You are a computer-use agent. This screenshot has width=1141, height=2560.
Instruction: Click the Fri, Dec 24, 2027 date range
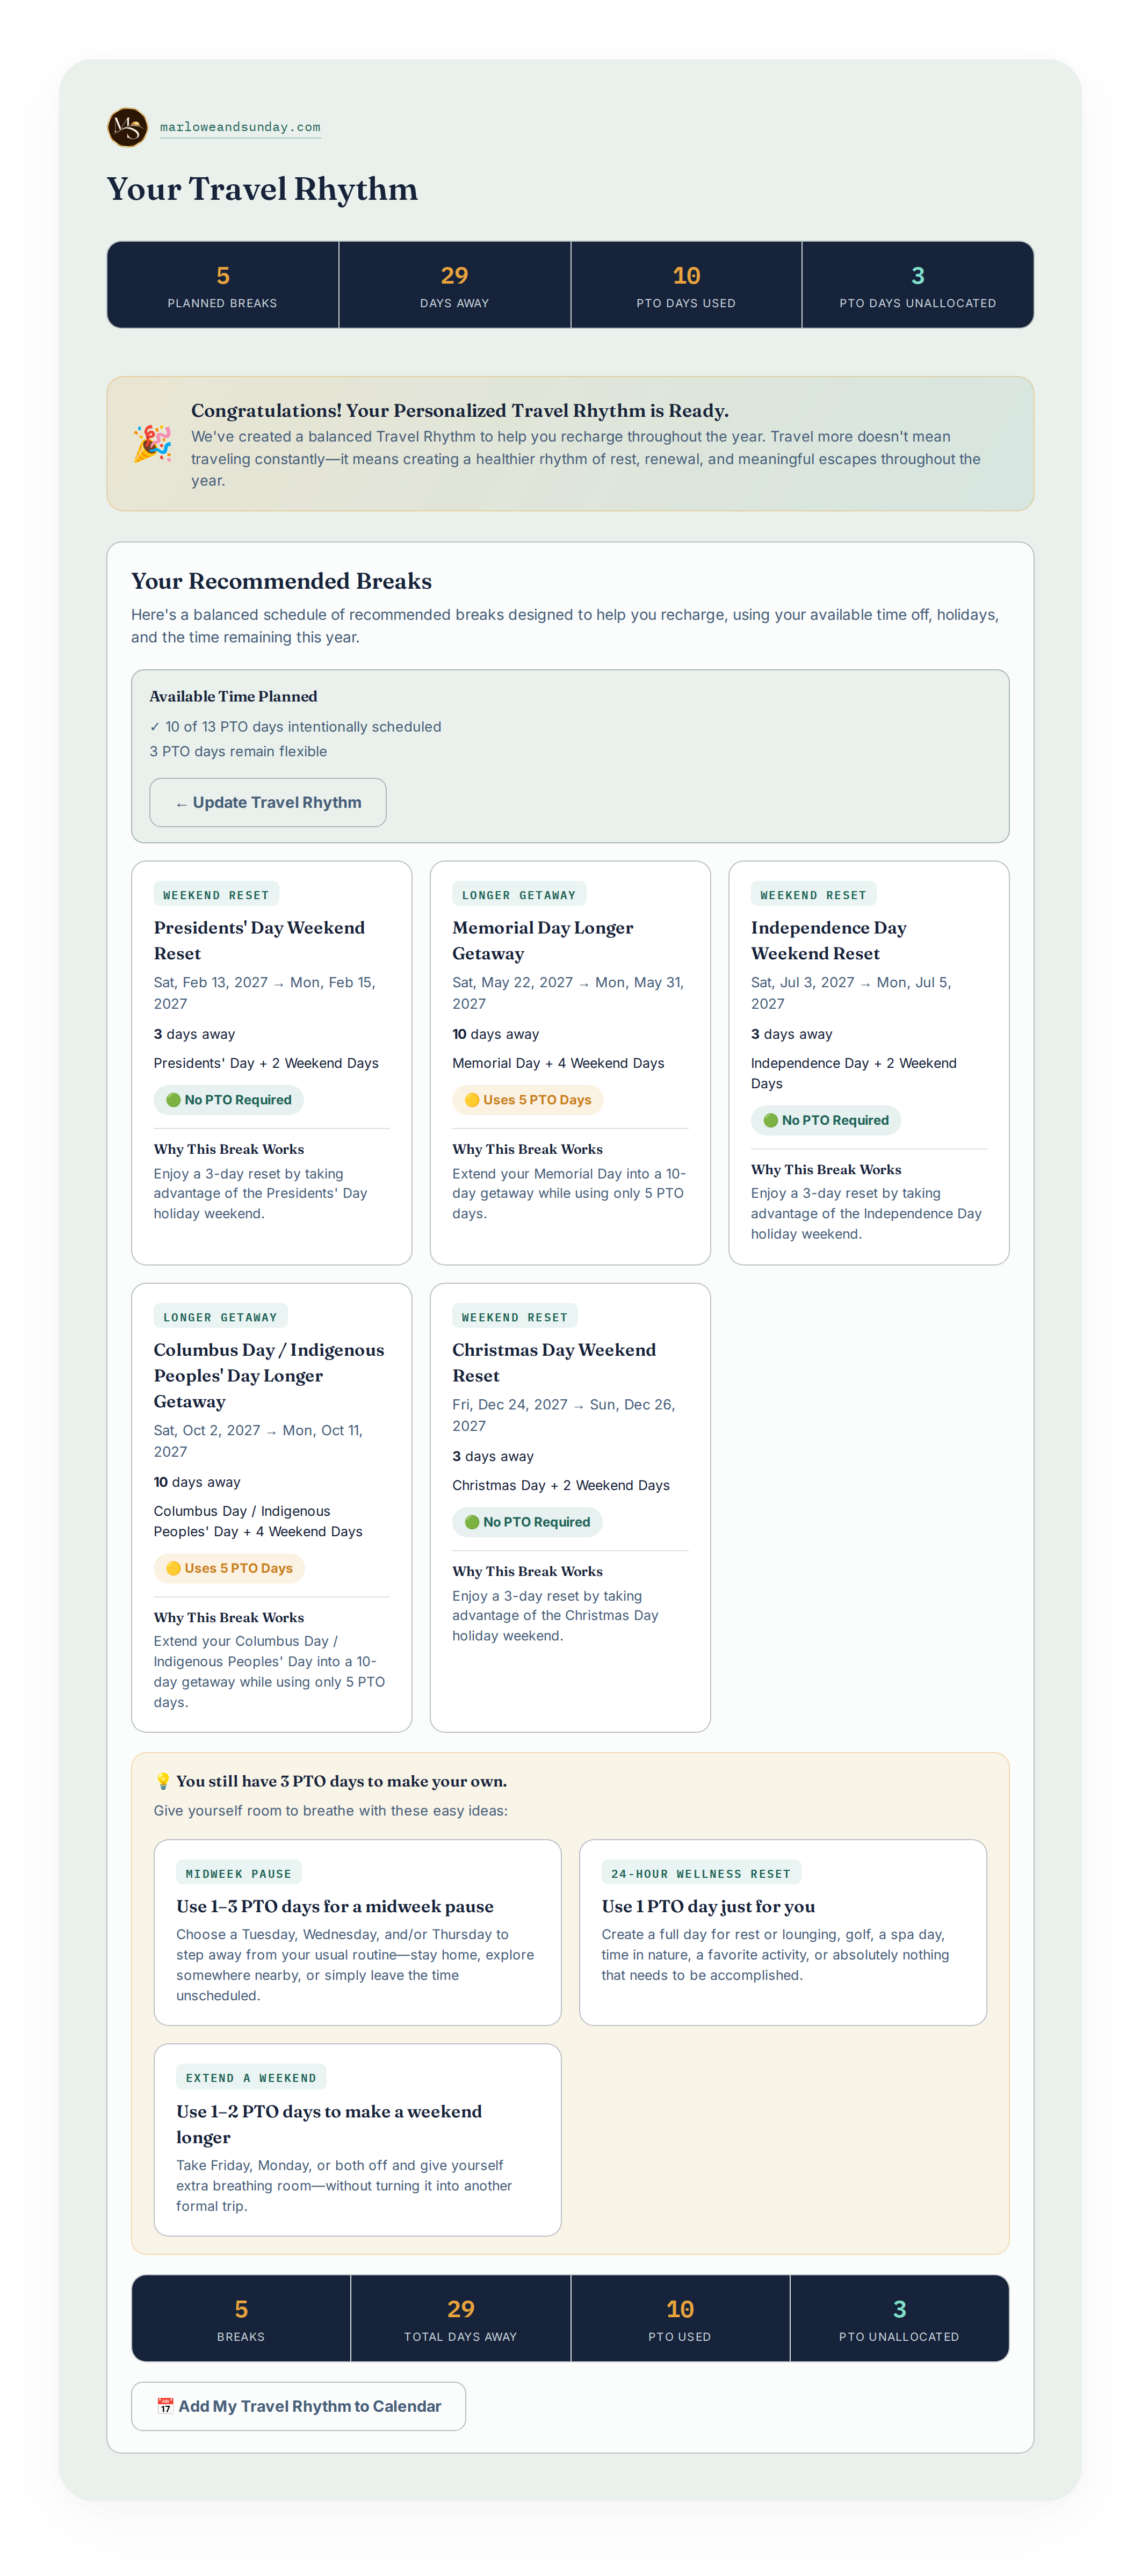click(x=563, y=1414)
